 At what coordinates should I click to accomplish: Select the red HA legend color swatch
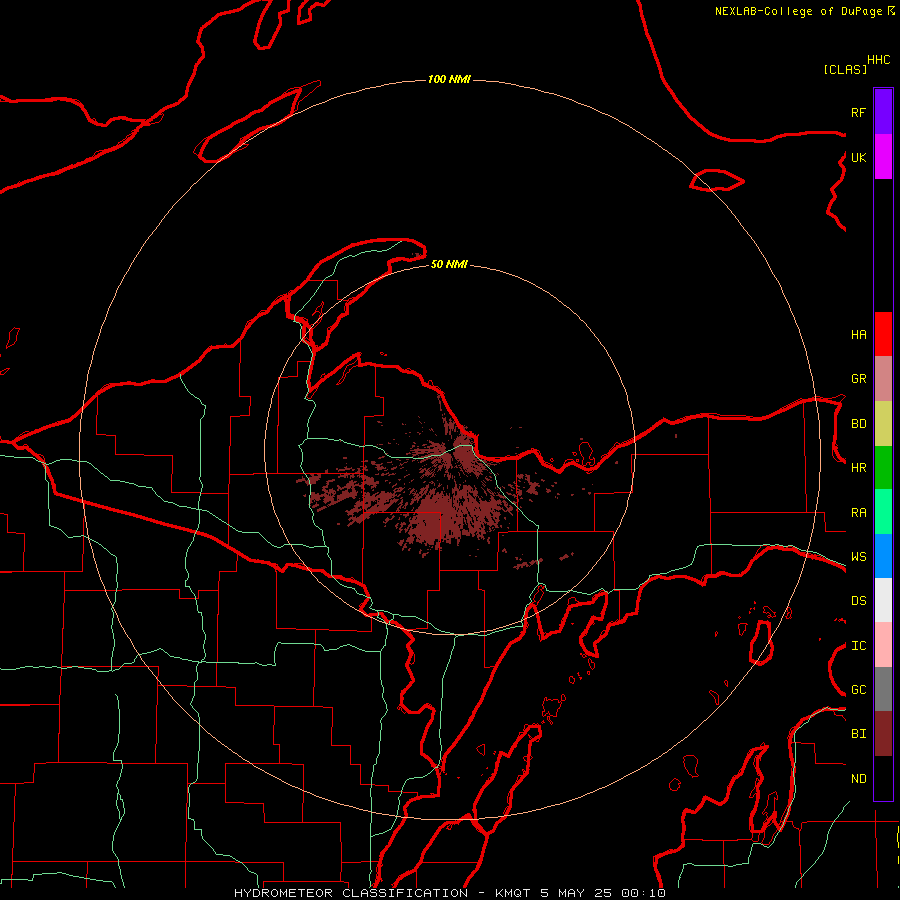[883, 334]
